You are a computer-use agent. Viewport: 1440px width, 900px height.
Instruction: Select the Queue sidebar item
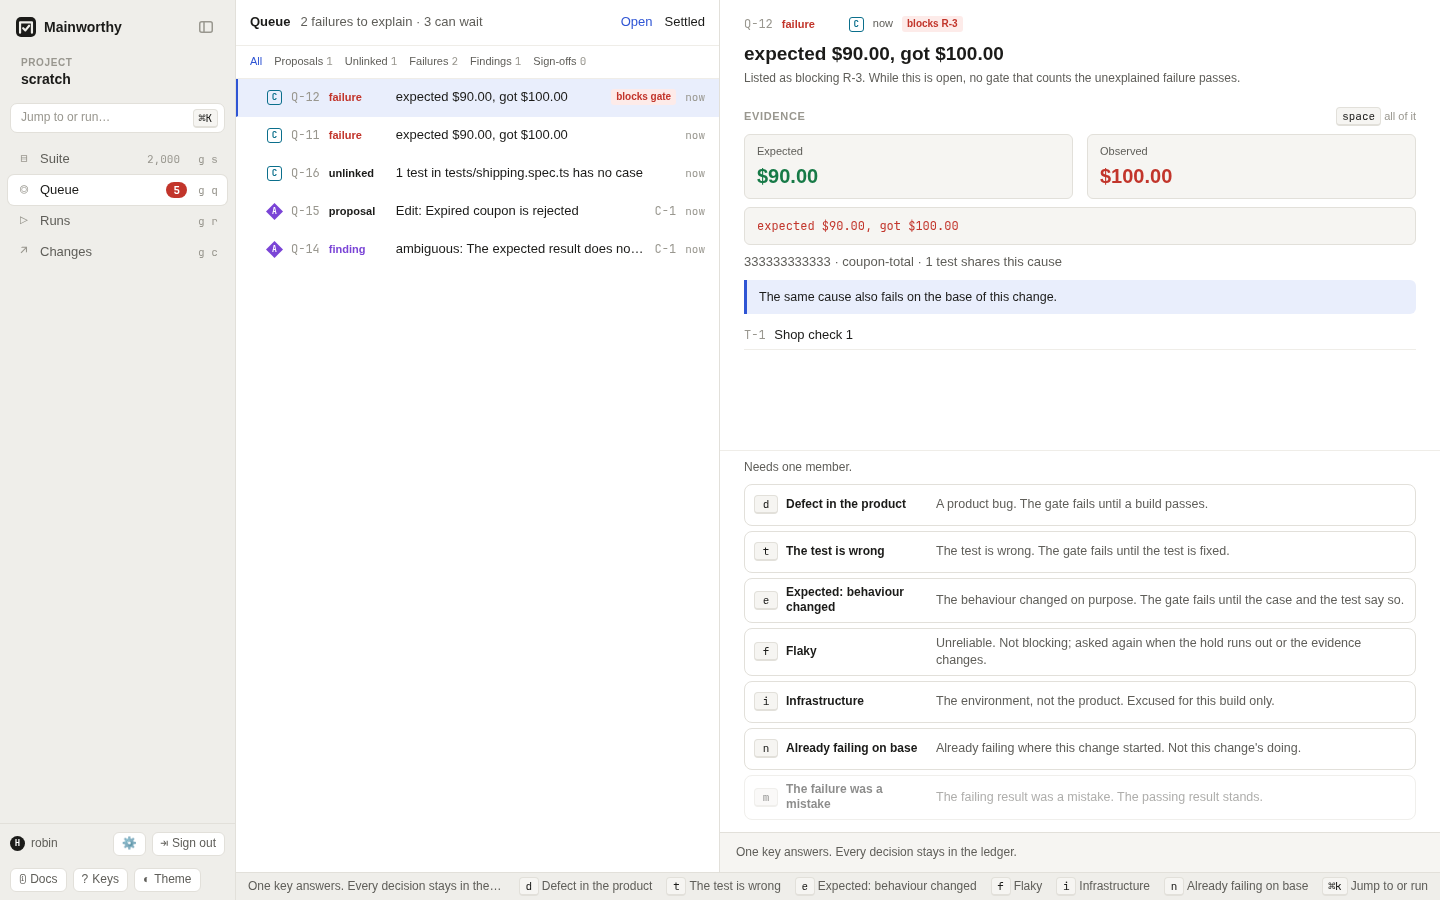click(118, 190)
